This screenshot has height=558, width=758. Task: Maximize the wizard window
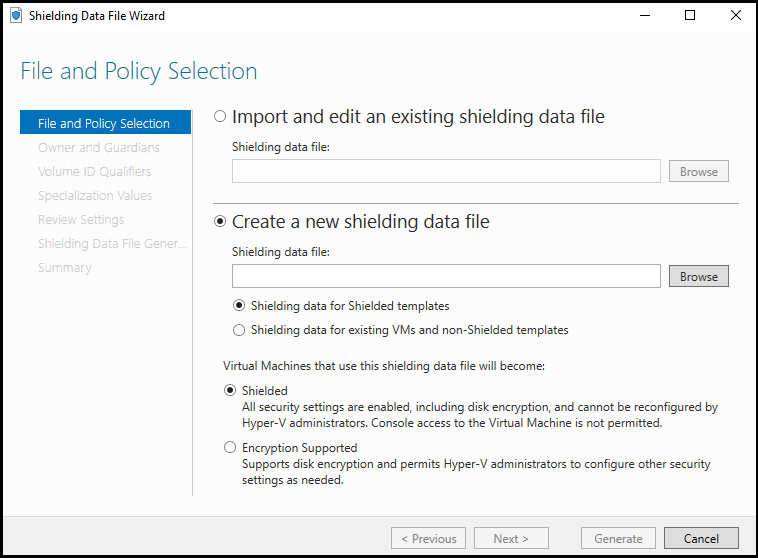(x=690, y=16)
